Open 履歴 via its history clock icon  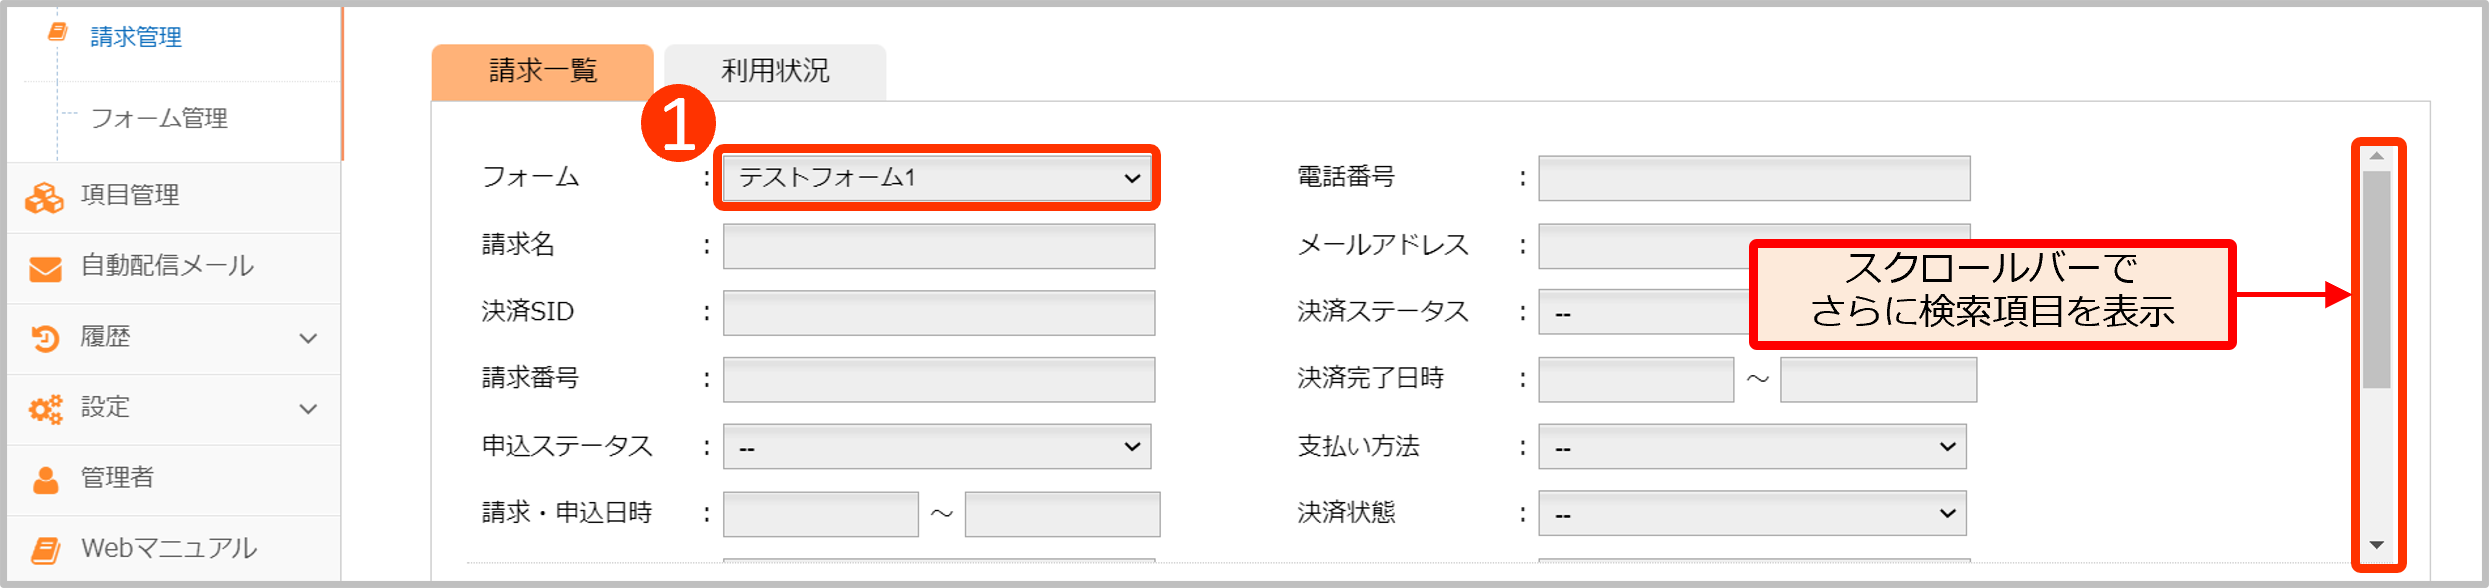(x=43, y=338)
